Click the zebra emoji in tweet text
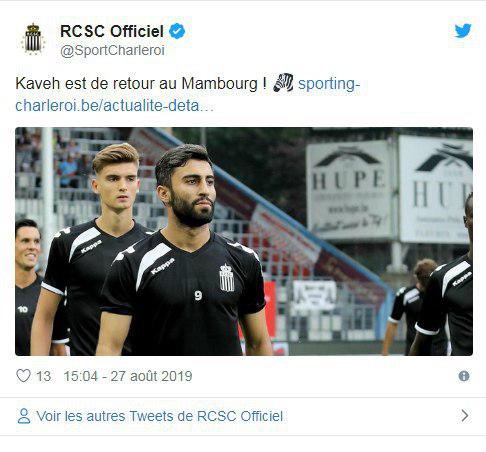Image resolution: width=486 pixels, height=452 pixels. click(283, 83)
